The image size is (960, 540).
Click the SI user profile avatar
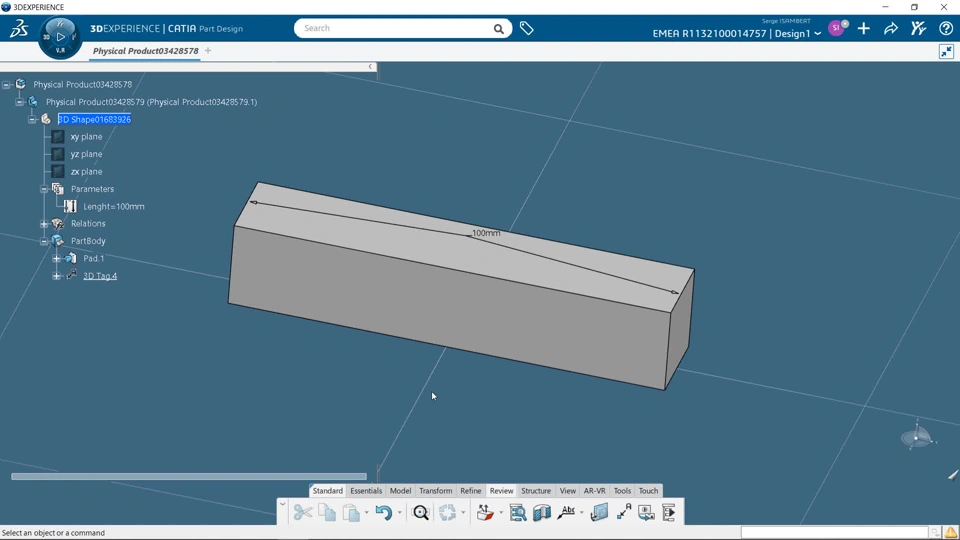pos(836,29)
